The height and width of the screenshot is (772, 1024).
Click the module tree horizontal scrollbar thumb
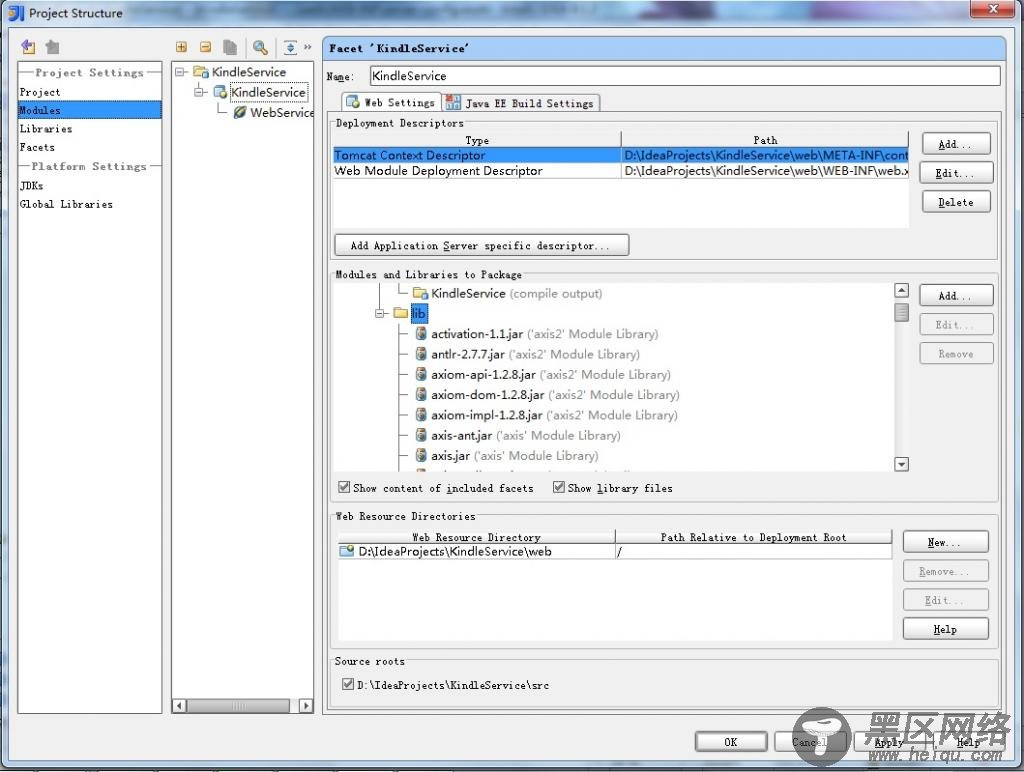coord(238,705)
